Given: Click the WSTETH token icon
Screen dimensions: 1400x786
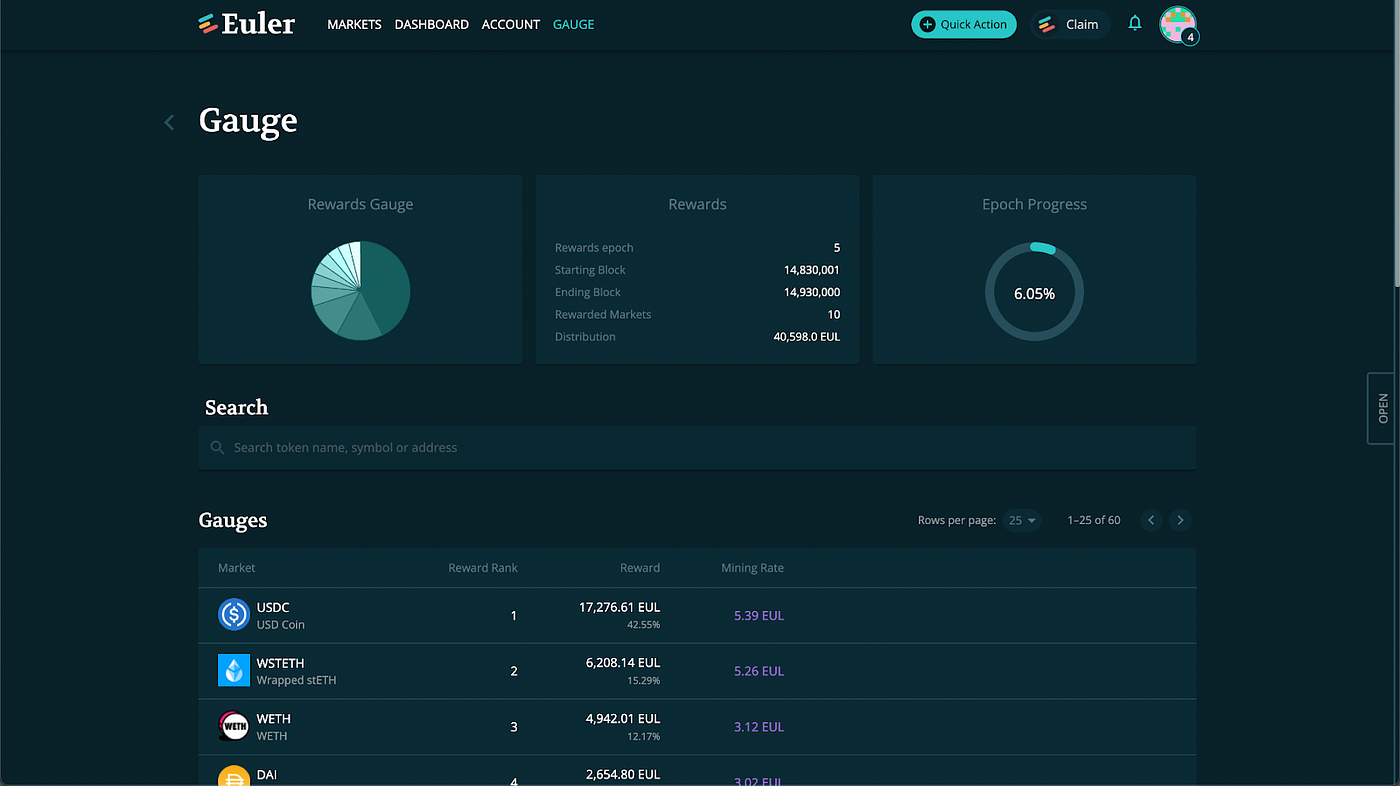Looking at the screenshot, I should tap(234, 670).
